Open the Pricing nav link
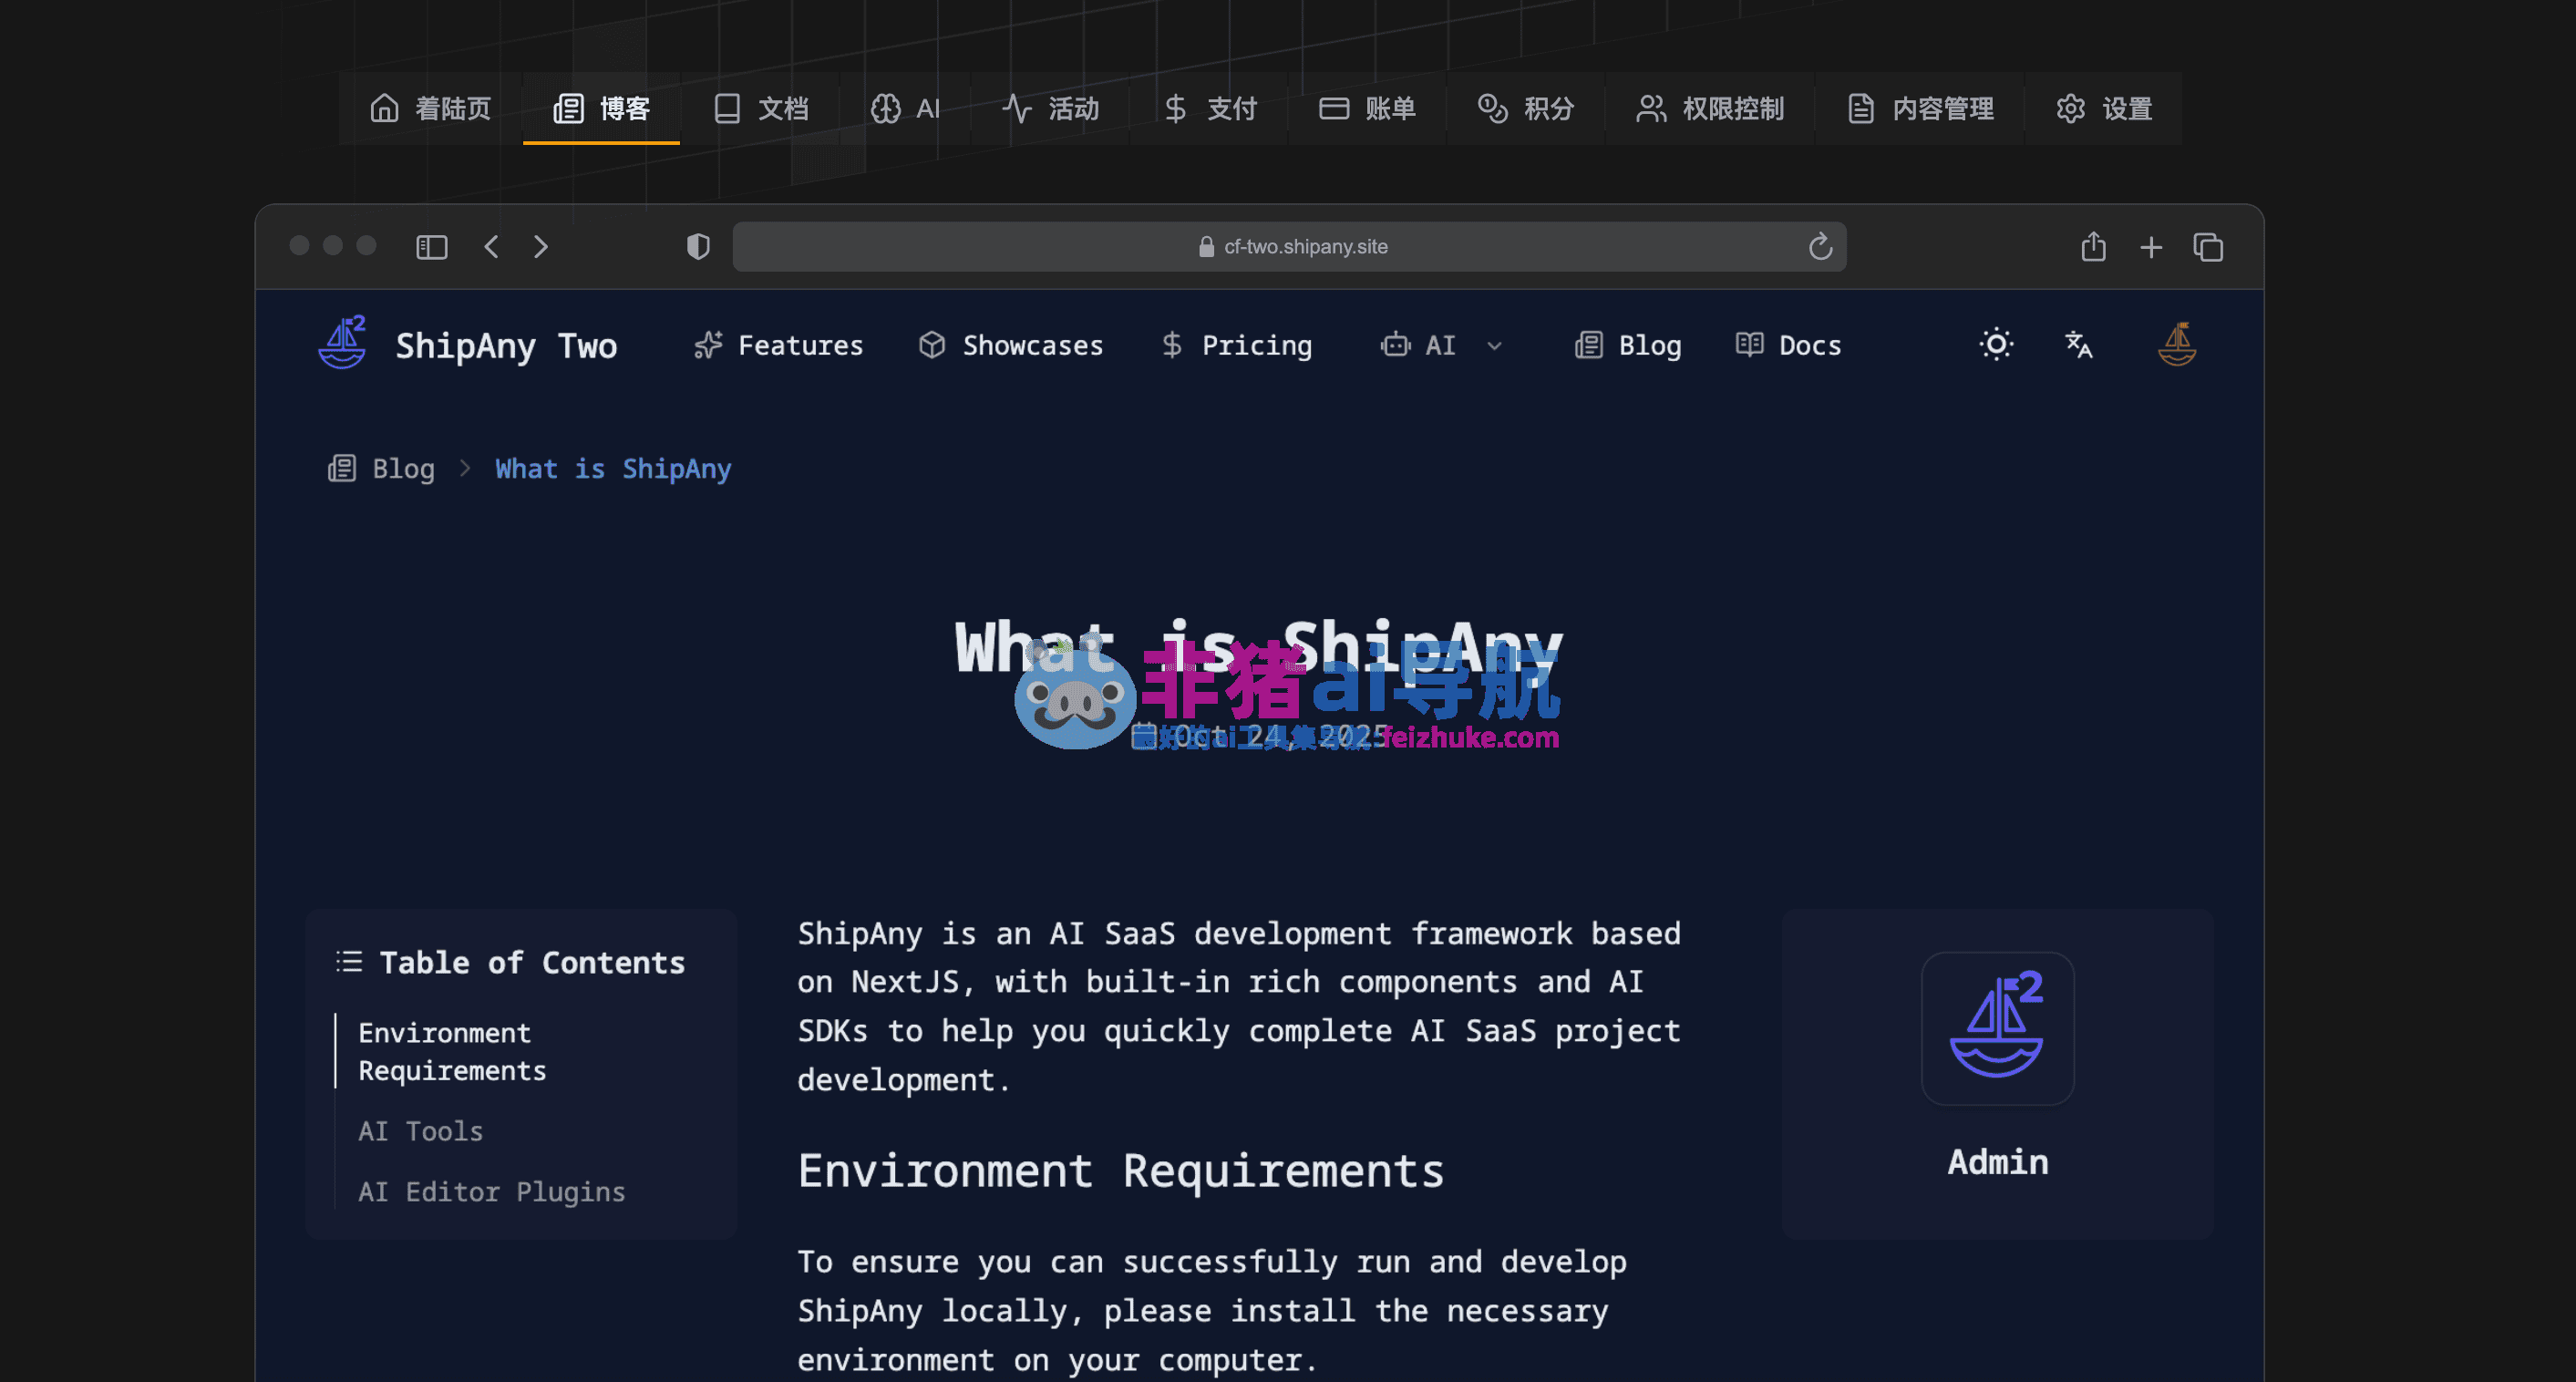This screenshot has height=1382, width=2576. pyautogui.click(x=1236, y=346)
